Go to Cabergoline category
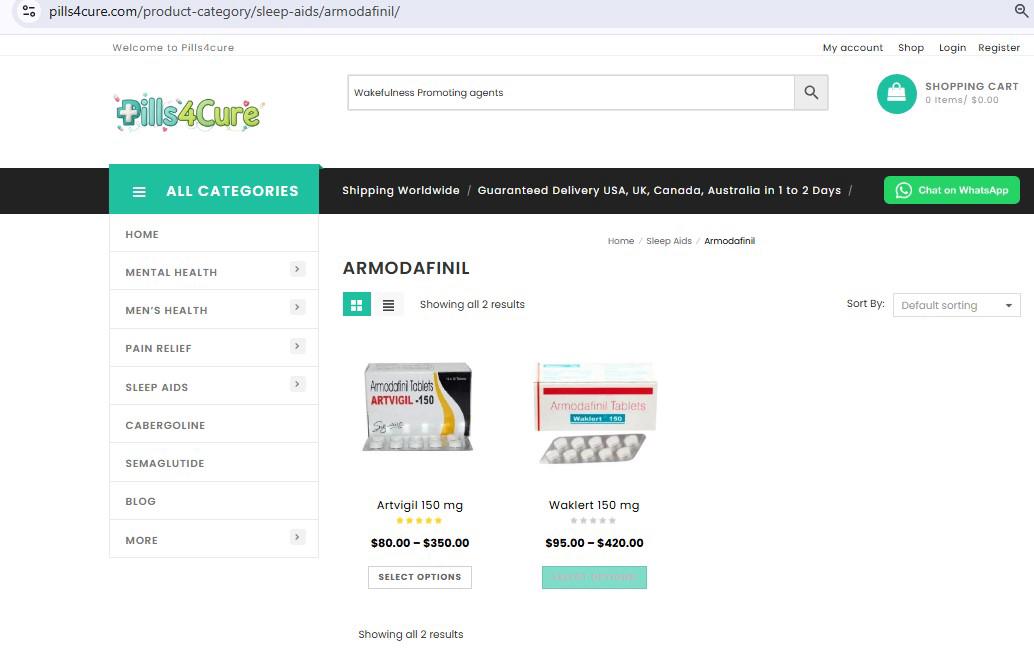1034x652 pixels. (165, 426)
